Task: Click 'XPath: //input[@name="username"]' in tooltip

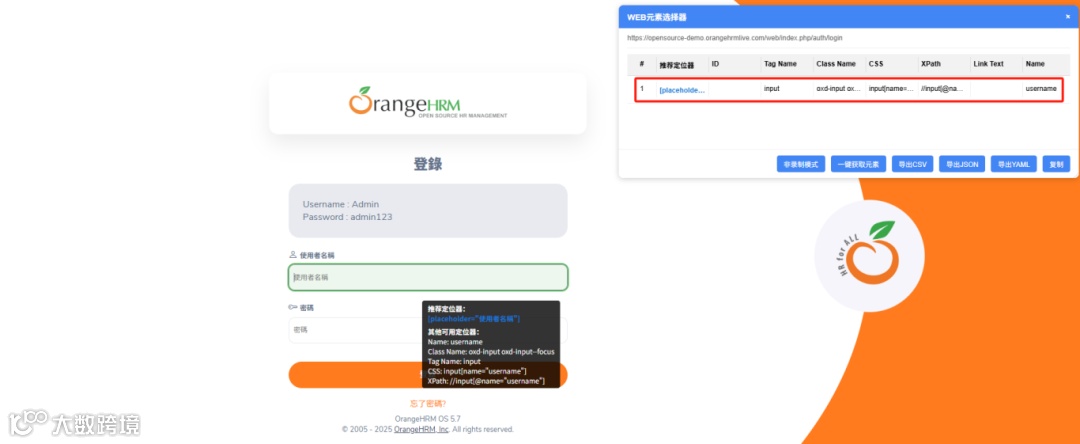Action: 486,381
